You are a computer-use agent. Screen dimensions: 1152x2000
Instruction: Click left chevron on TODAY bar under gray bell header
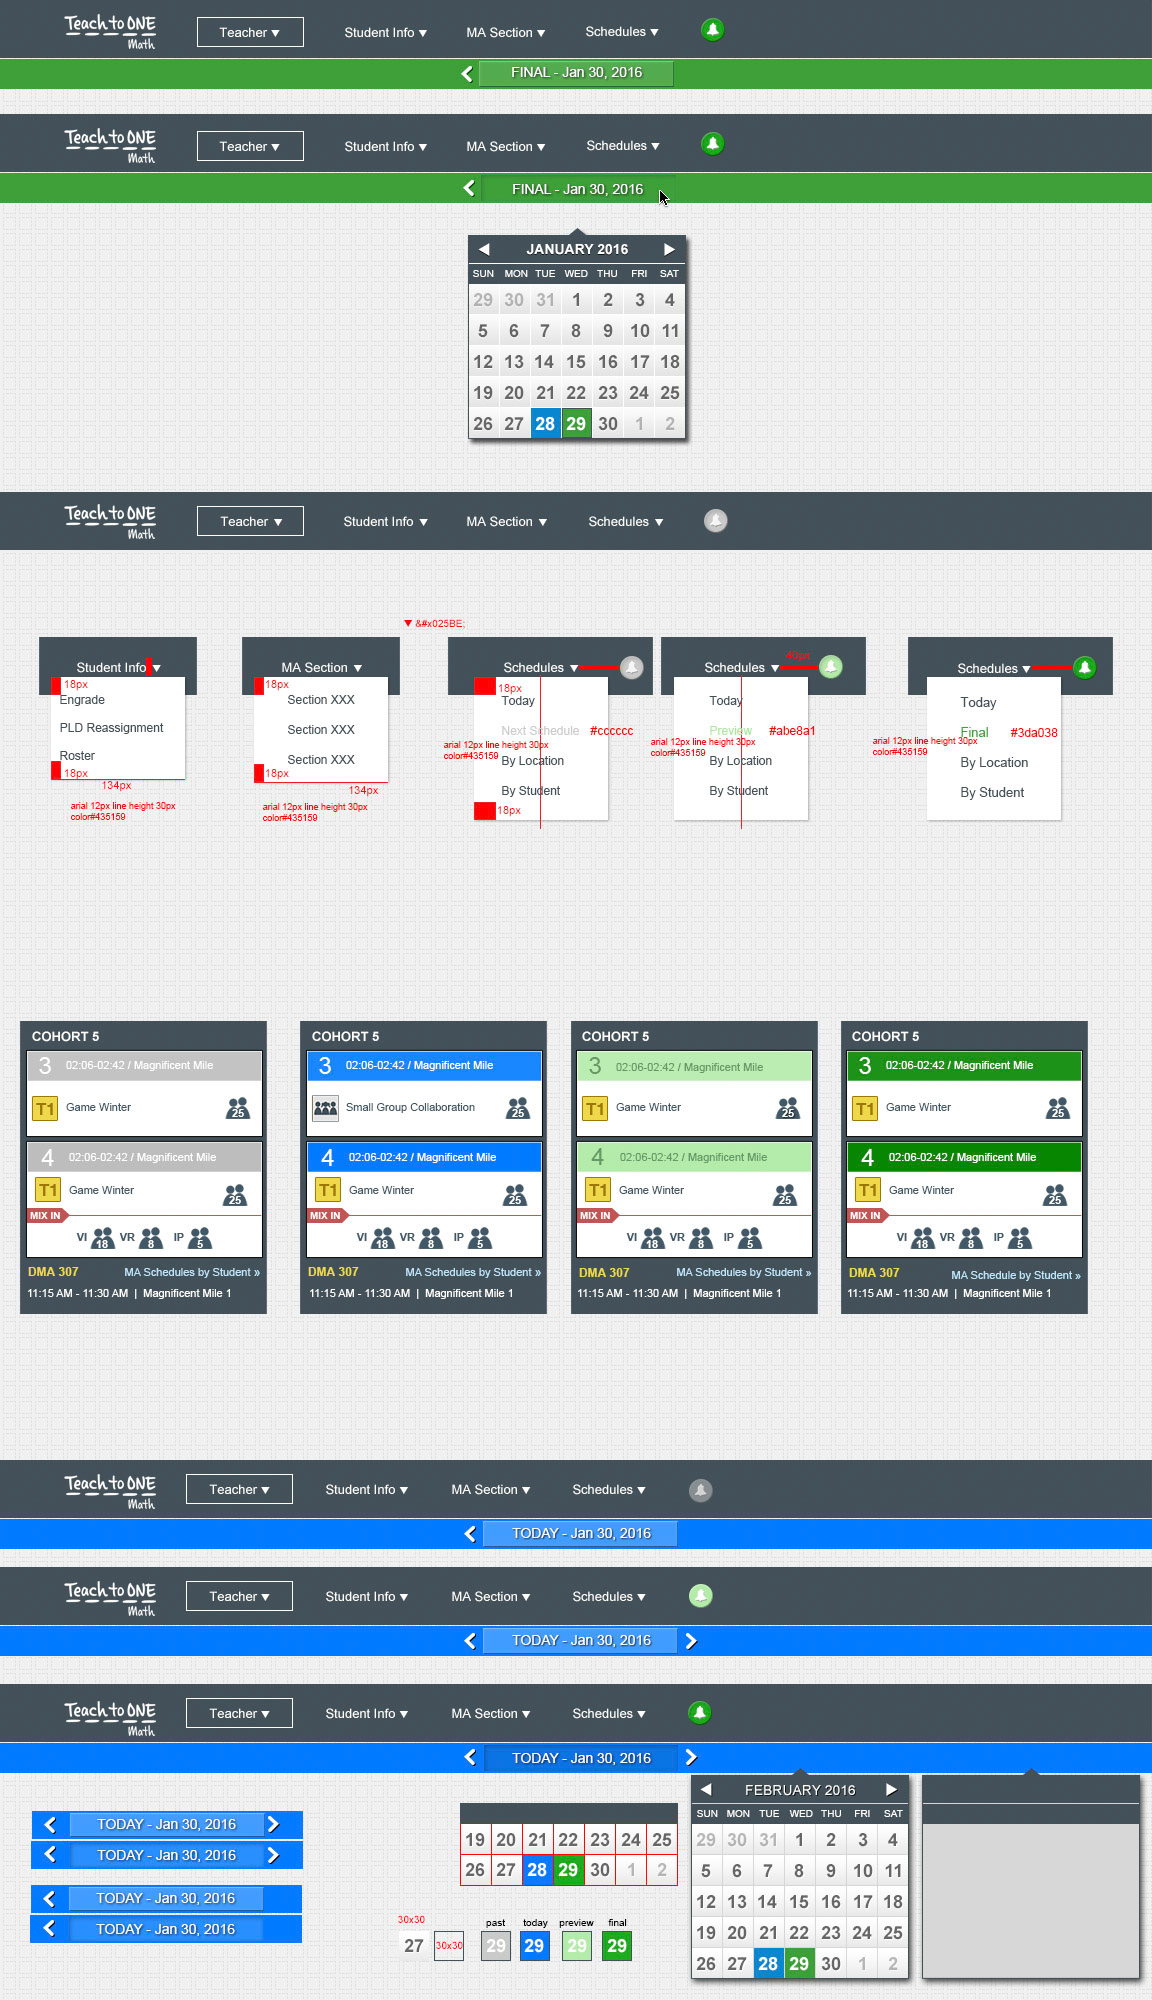click(x=470, y=1533)
